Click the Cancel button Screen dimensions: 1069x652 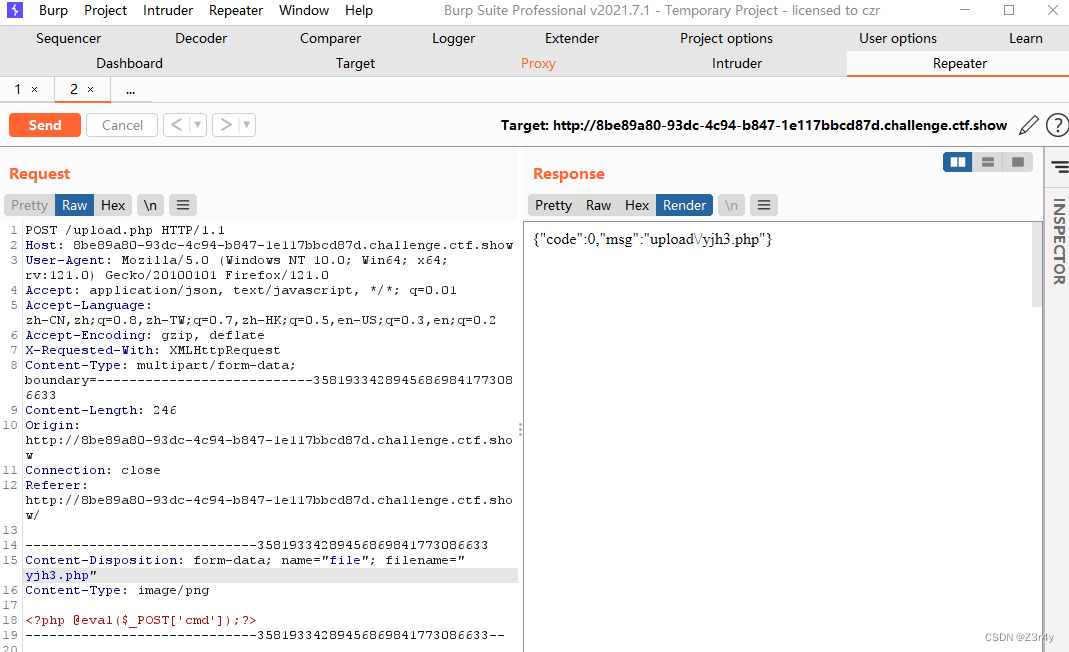coord(122,125)
